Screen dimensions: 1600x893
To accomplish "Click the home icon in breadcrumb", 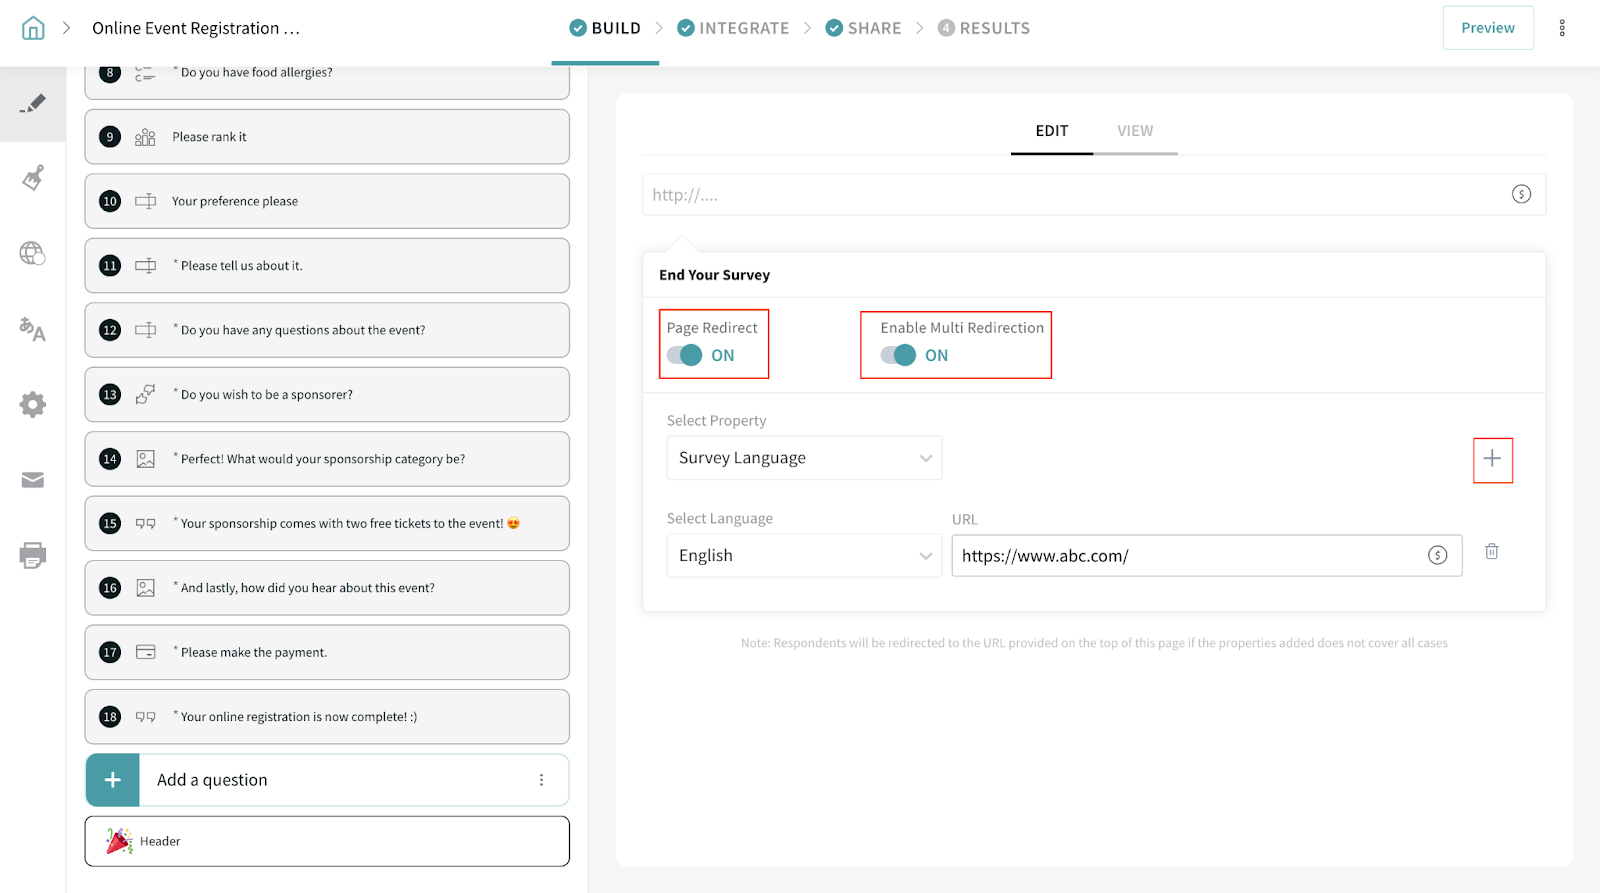I will (33, 28).
